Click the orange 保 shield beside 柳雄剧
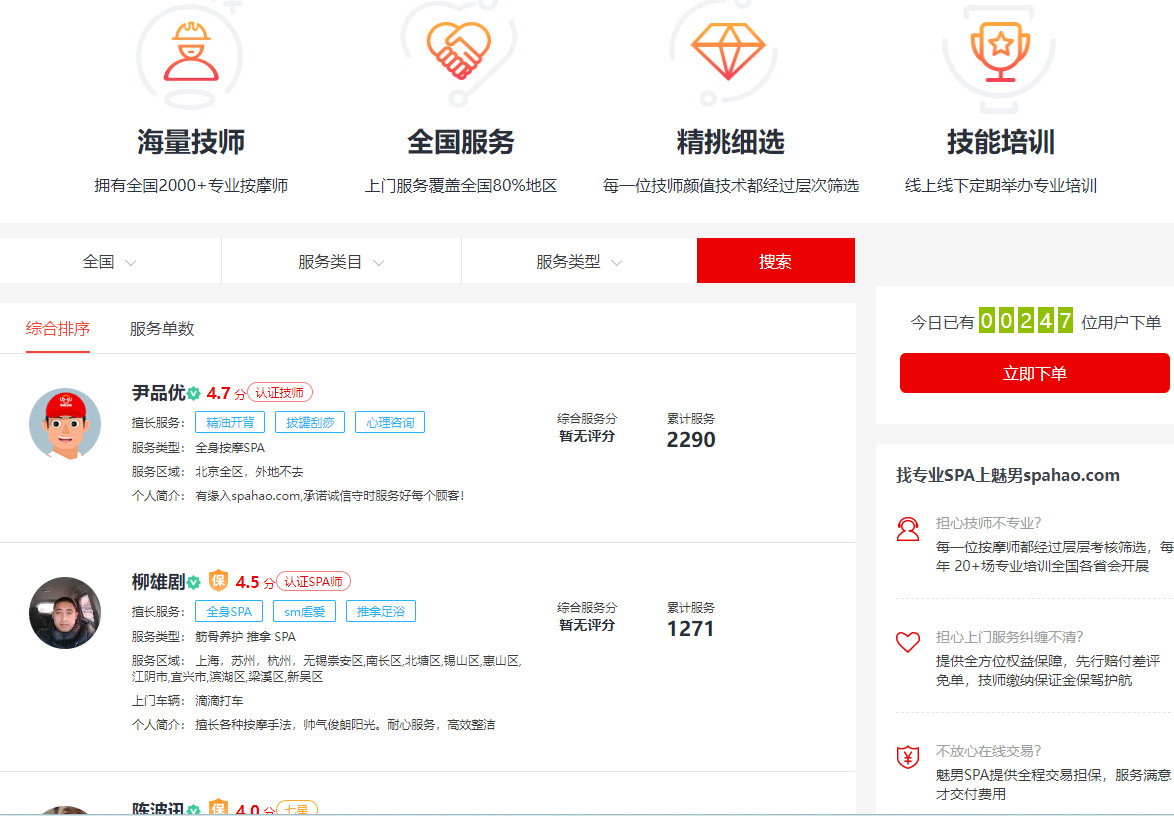 coord(218,580)
